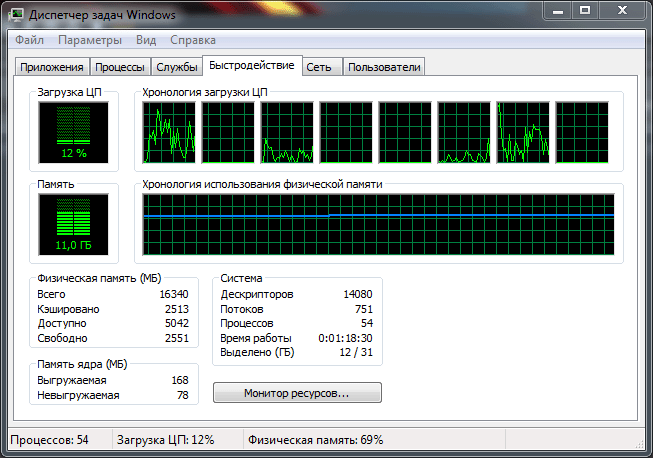Image resolution: width=653 pixels, height=458 pixels.
Task: Maximize the Task Manager window
Action: click(x=585, y=11)
